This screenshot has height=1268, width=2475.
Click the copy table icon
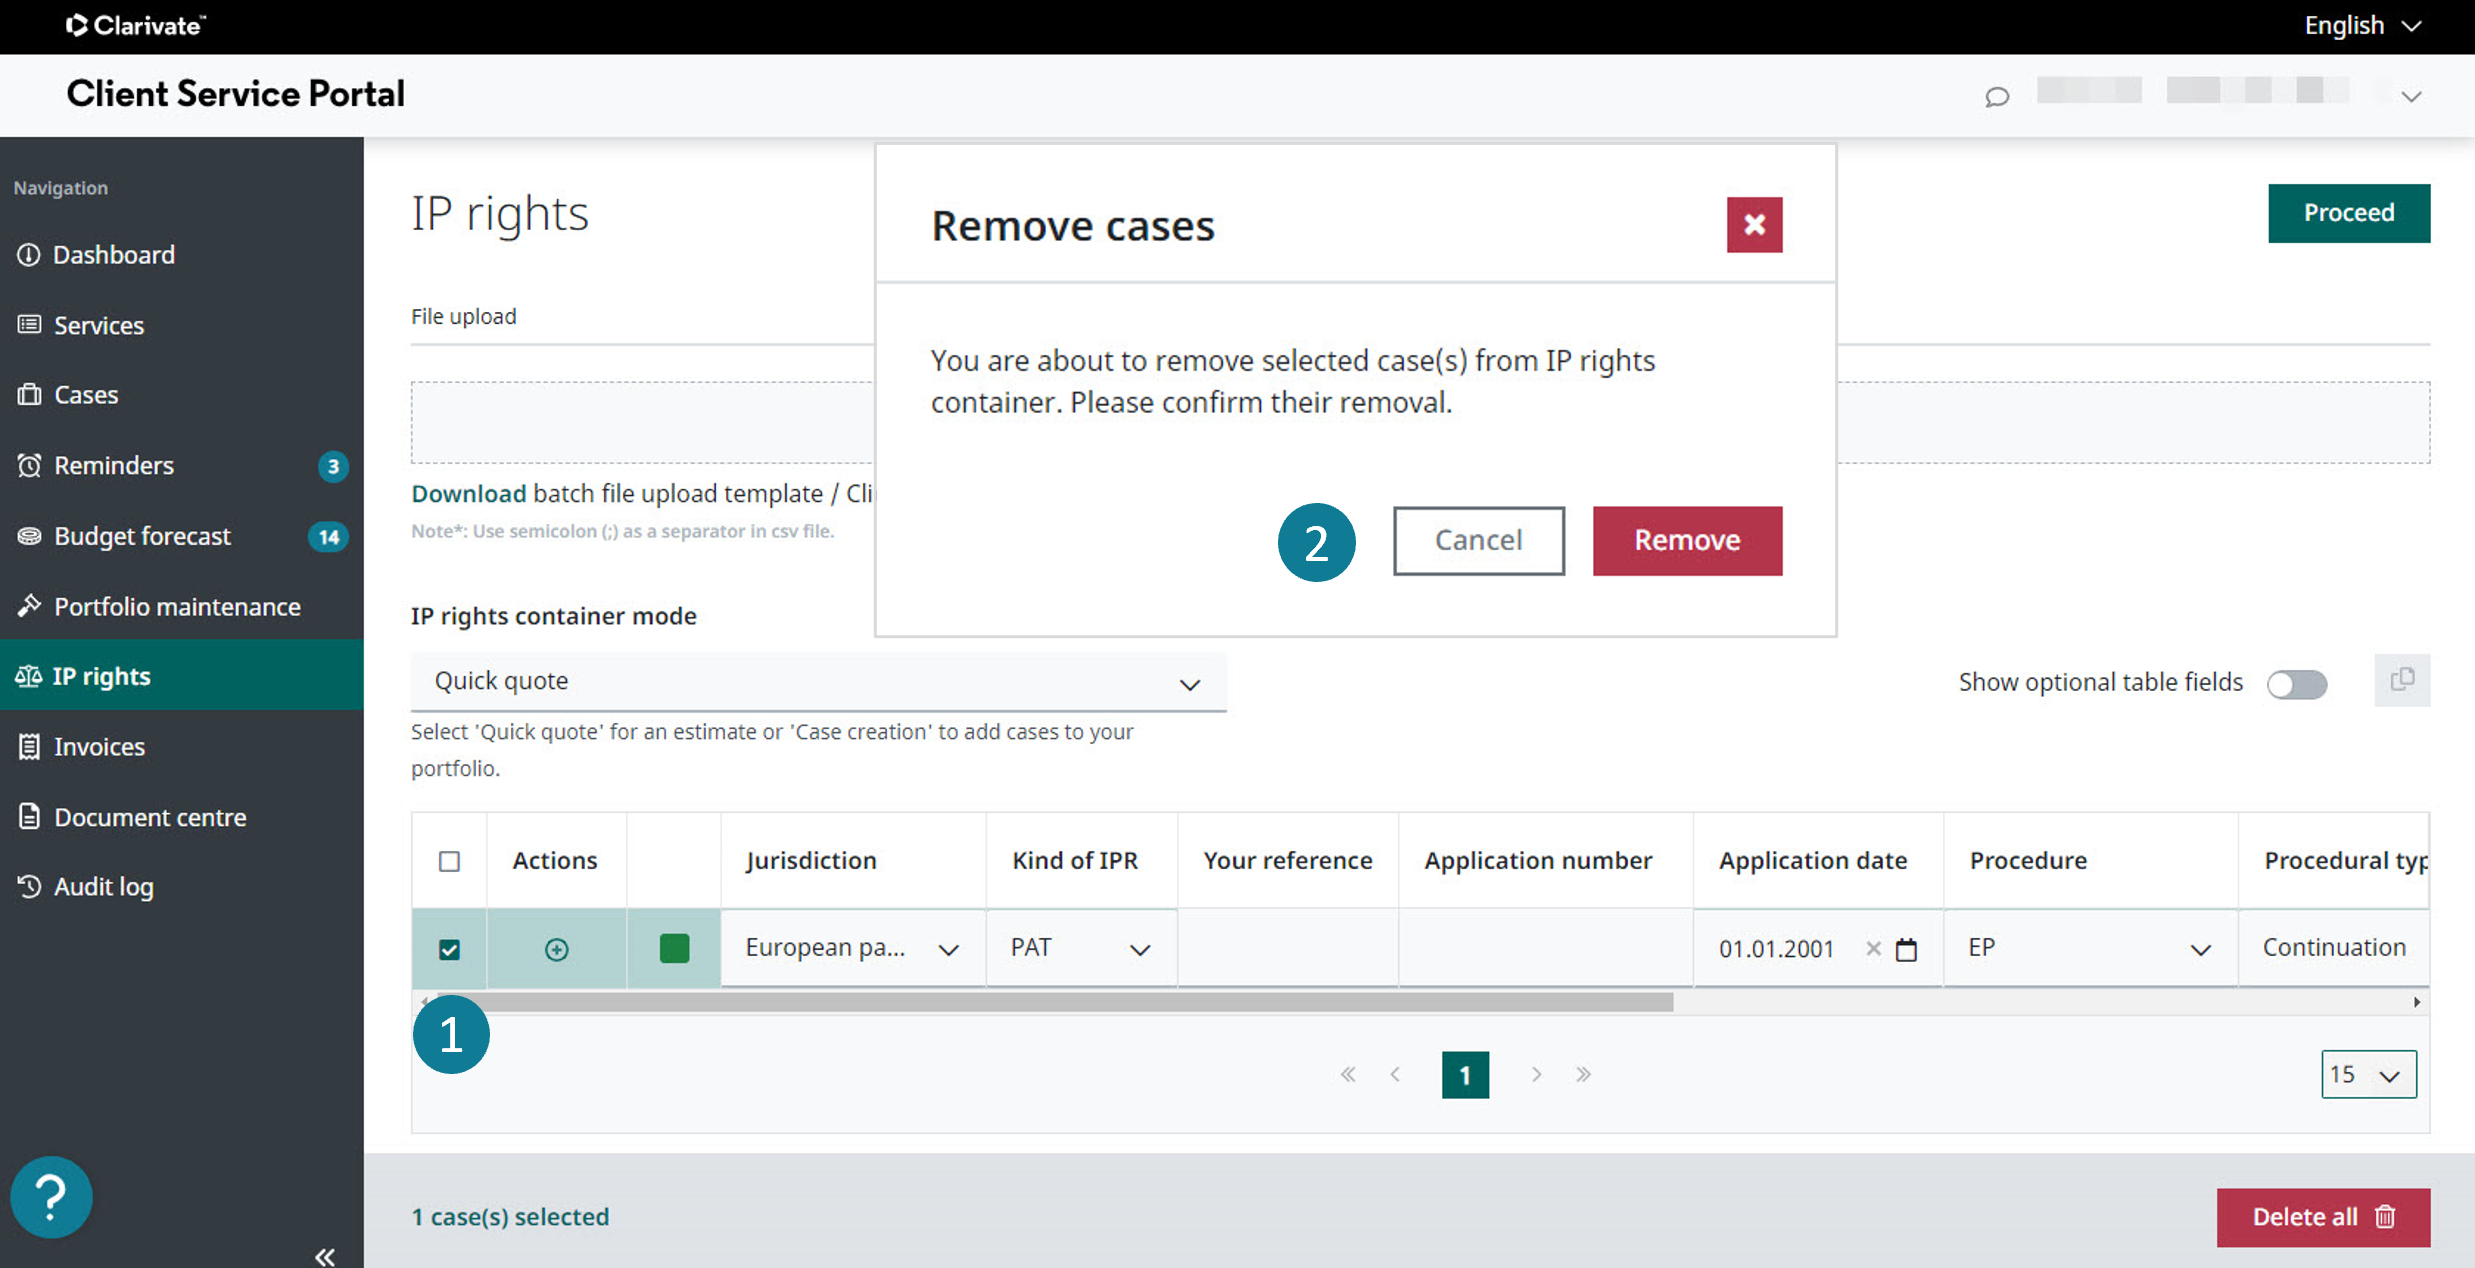pos(2402,680)
